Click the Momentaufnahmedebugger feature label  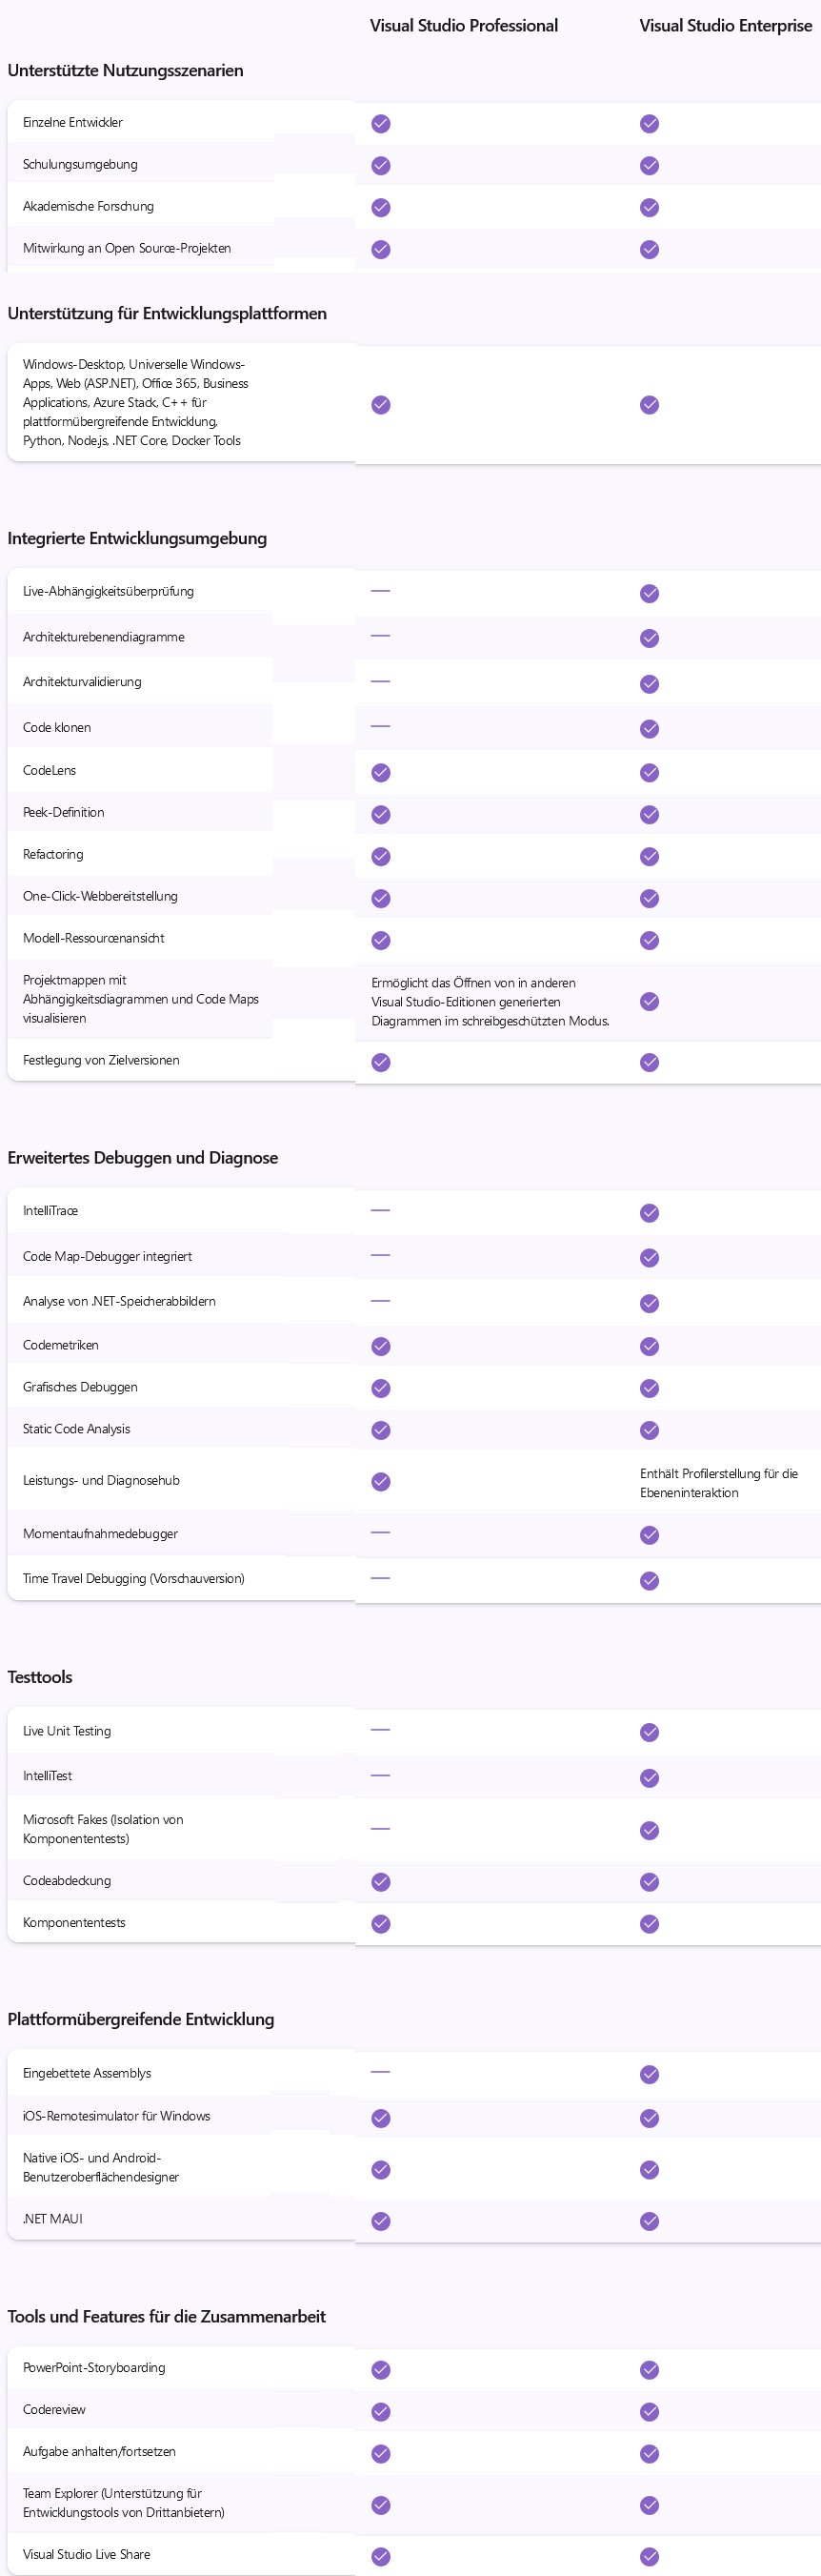[x=100, y=1534]
